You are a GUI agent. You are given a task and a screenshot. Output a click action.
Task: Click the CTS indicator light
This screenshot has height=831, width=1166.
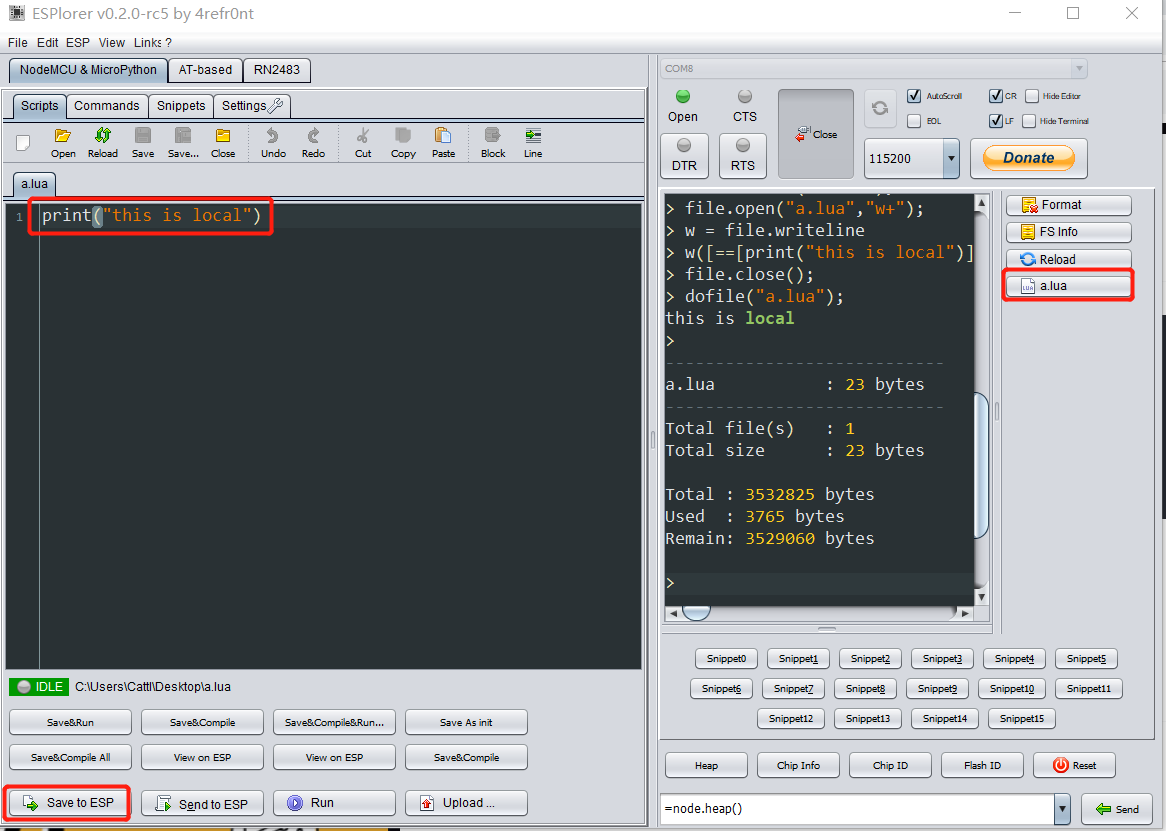point(744,97)
